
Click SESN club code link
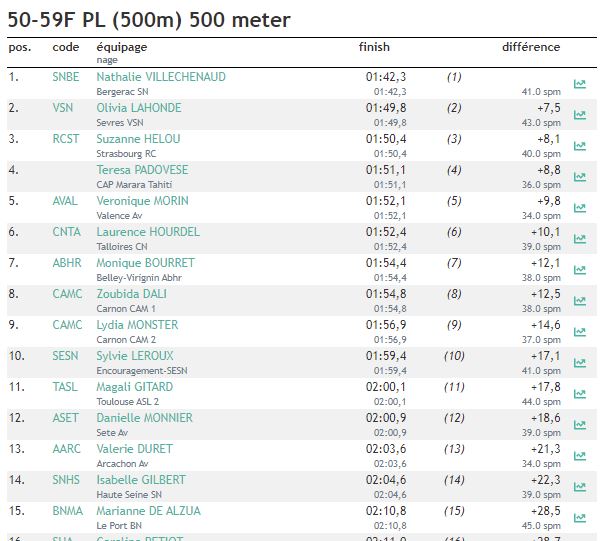point(65,356)
